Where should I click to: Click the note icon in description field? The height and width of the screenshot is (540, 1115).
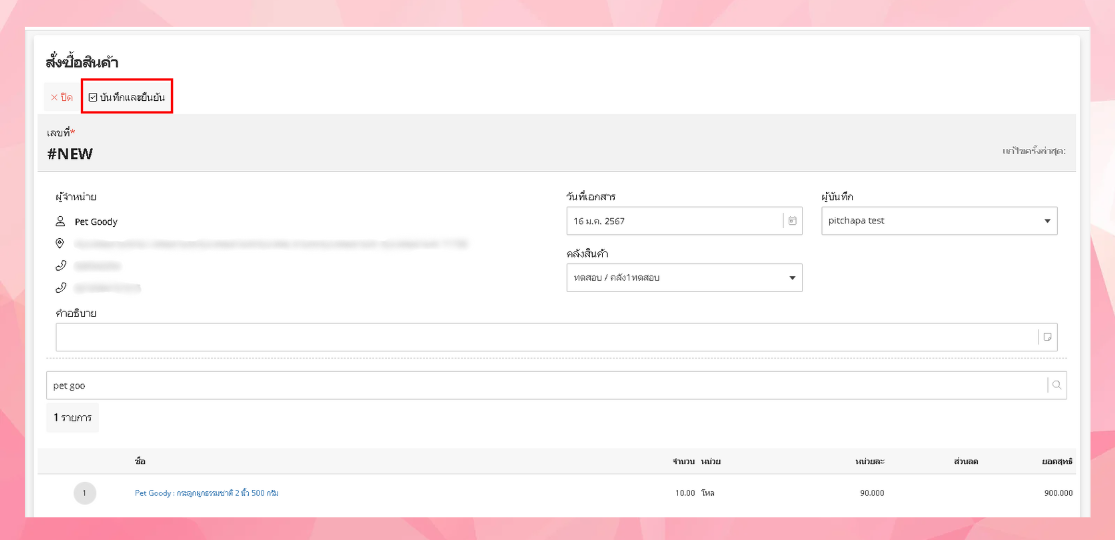click(x=1048, y=337)
